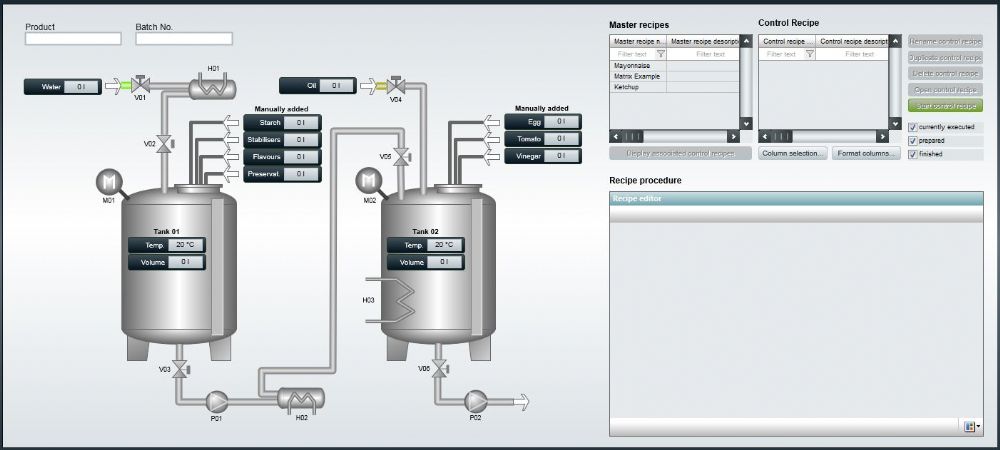Select the H03 heating coil on Tank 02
1000x450 pixels.
390,300
